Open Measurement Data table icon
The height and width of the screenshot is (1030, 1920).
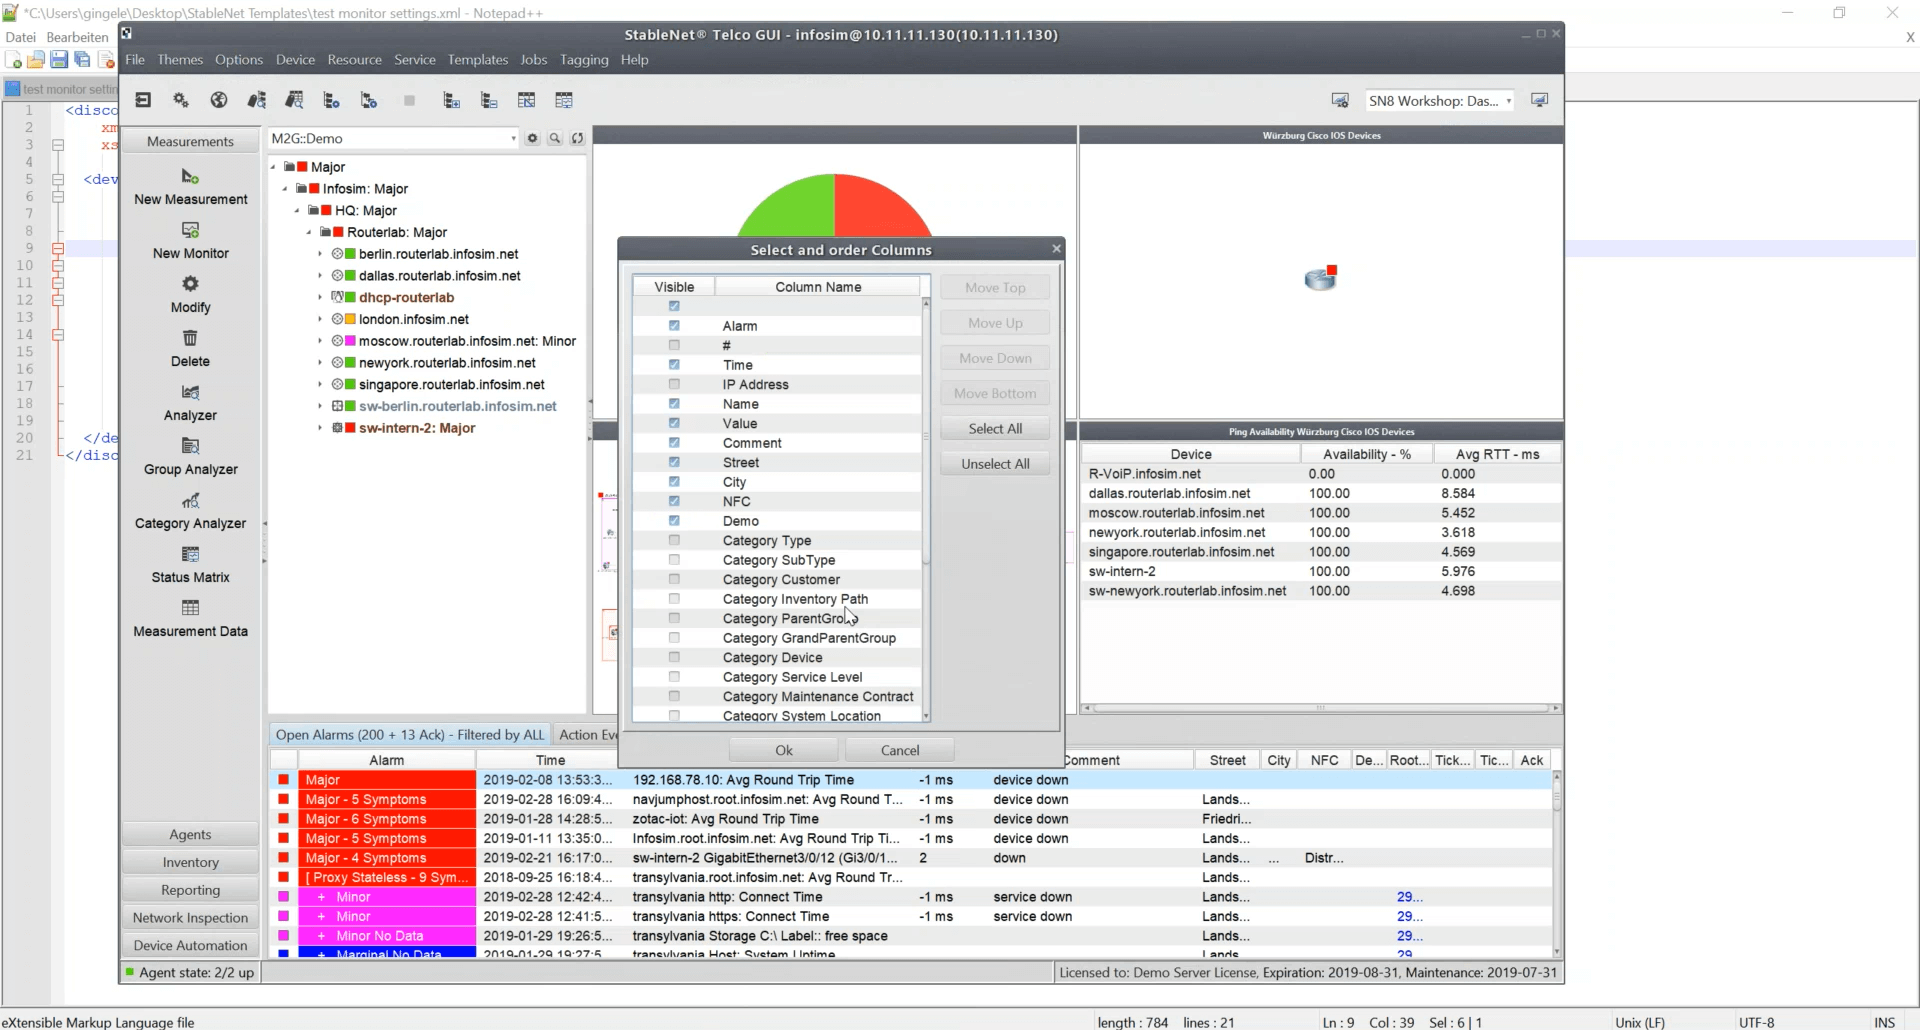click(x=190, y=608)
